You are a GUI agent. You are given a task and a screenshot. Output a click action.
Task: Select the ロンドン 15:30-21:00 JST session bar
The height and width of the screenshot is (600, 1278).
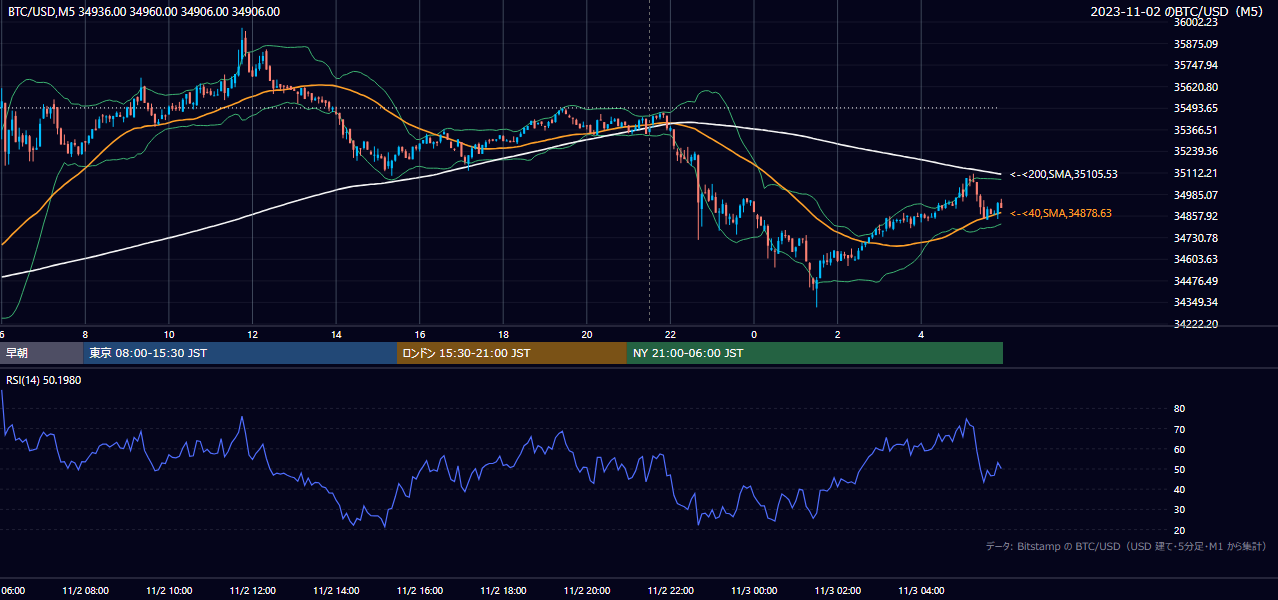(x=512, y=353)
